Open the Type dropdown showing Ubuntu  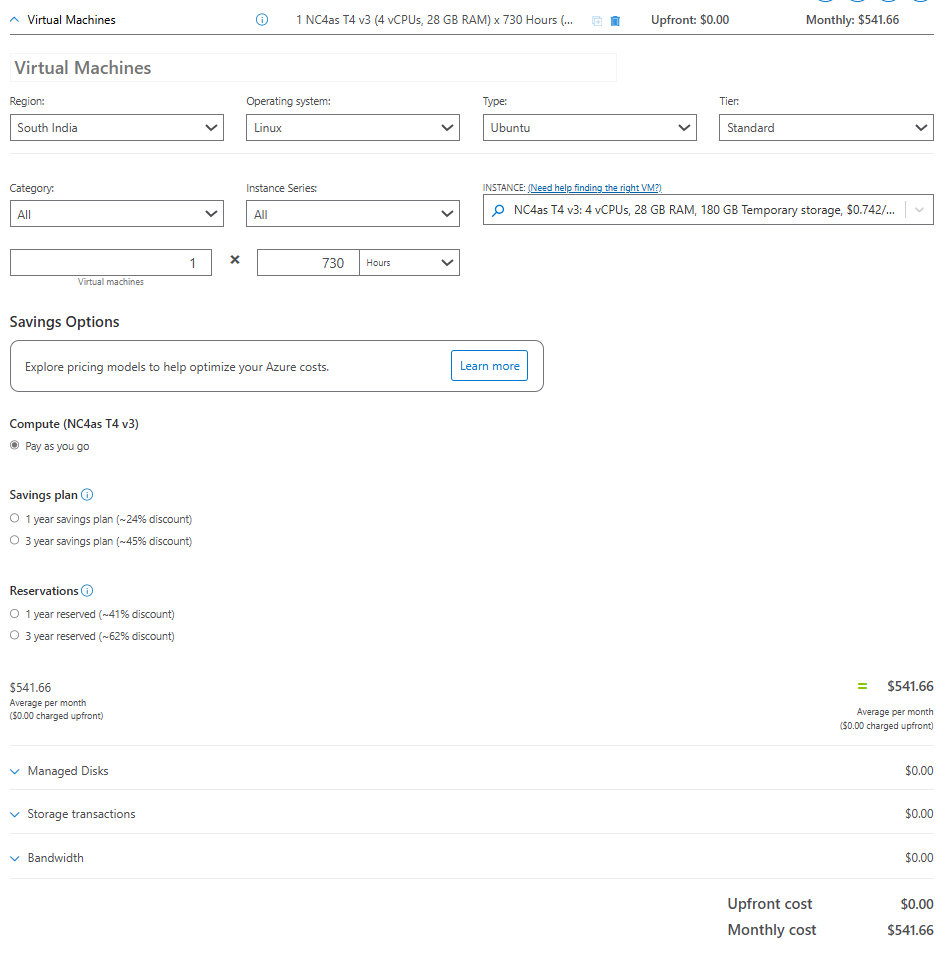pos(589,128)
